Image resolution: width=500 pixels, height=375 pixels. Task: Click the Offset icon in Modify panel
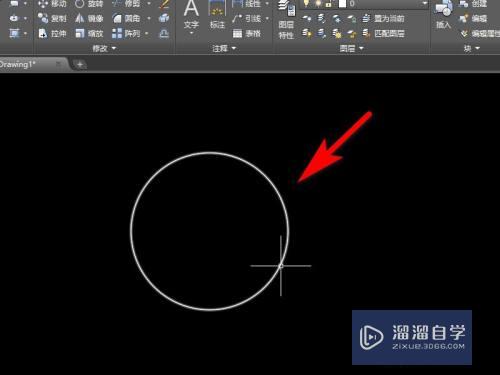pyautogui.click(x=164, y=33)
